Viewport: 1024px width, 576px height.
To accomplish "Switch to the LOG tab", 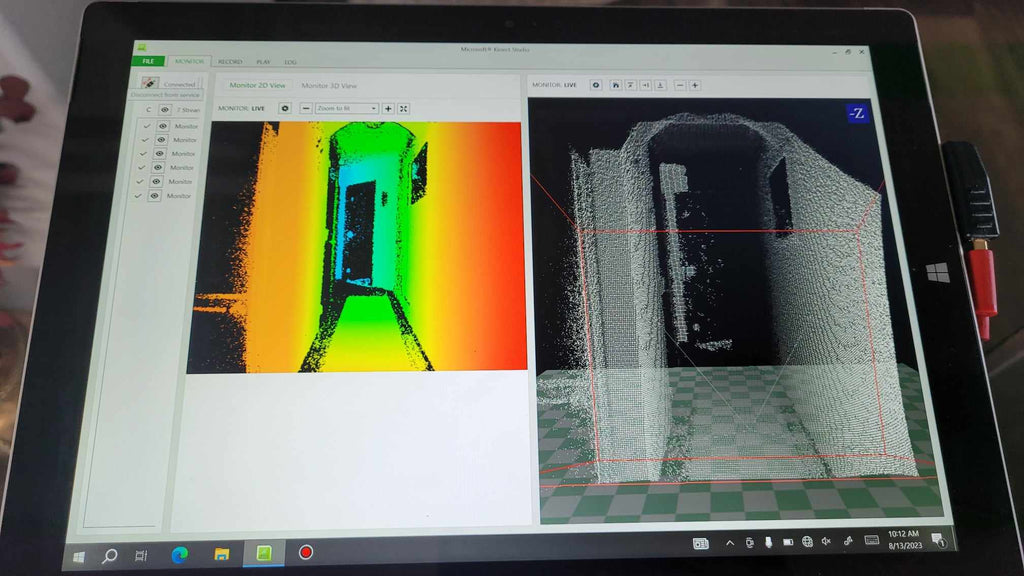I will 290,62.
